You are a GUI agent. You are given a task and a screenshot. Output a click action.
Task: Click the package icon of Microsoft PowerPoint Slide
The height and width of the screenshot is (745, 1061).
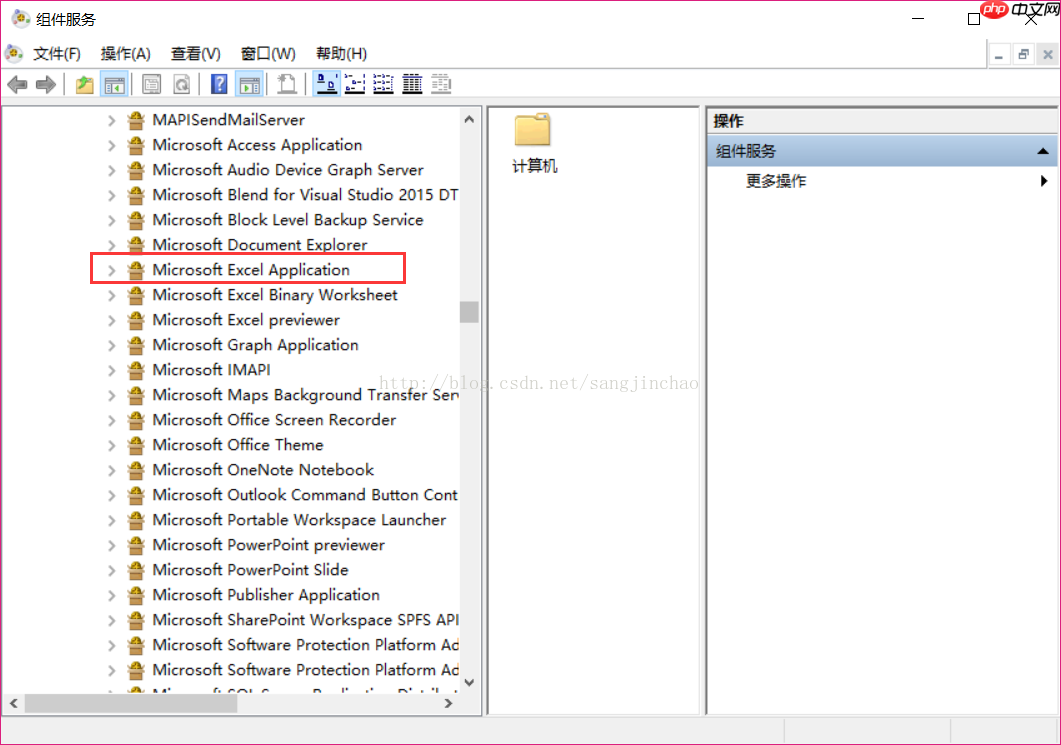pos(136,570)
